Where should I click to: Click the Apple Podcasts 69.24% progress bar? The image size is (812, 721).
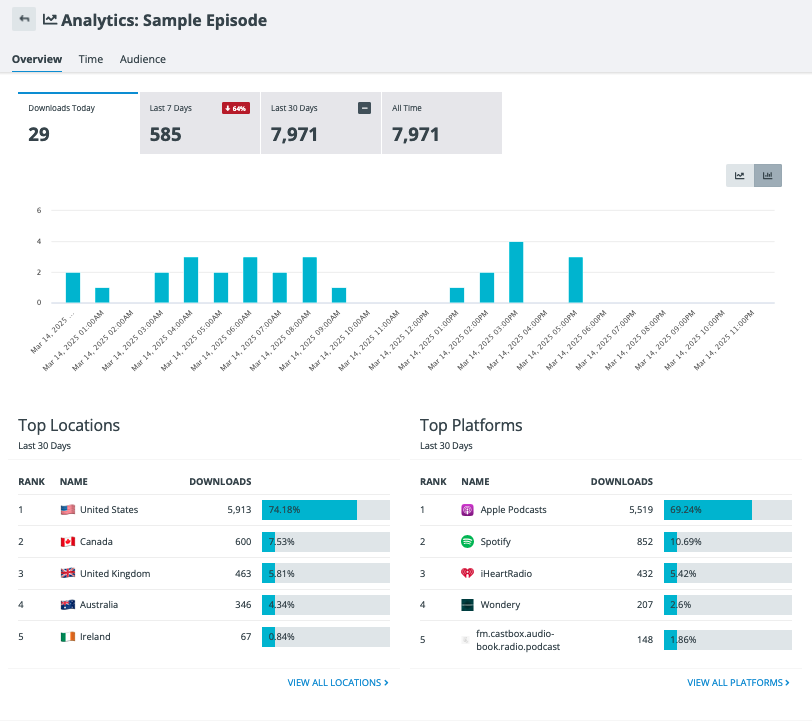[x=728, y=510]
